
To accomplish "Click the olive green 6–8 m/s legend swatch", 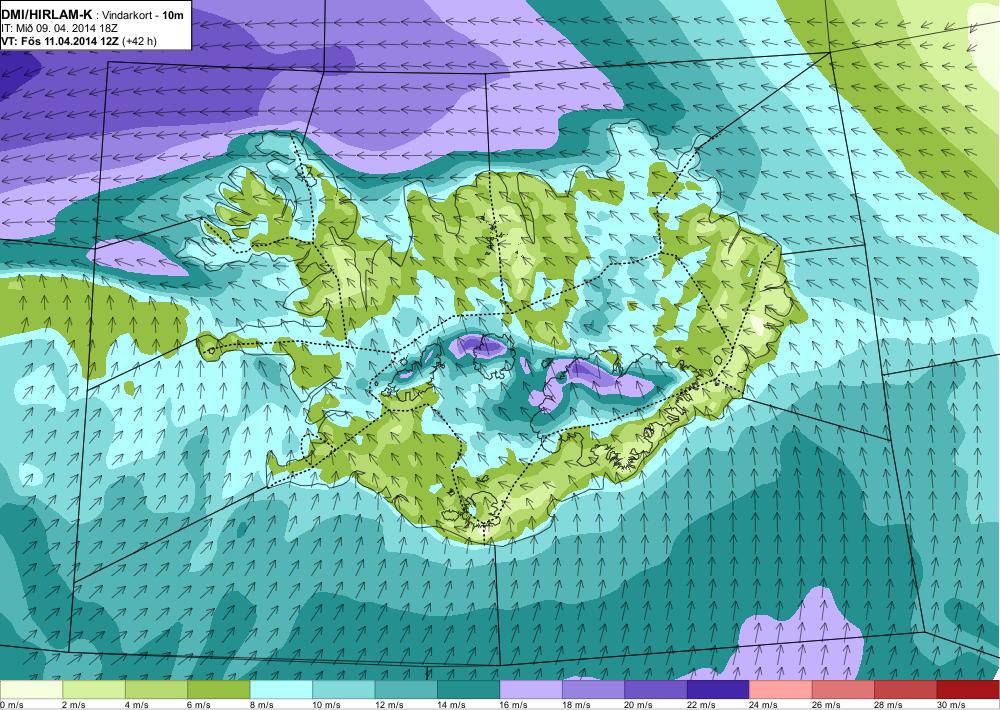I will pyautogui.click(x=219, y=690).
